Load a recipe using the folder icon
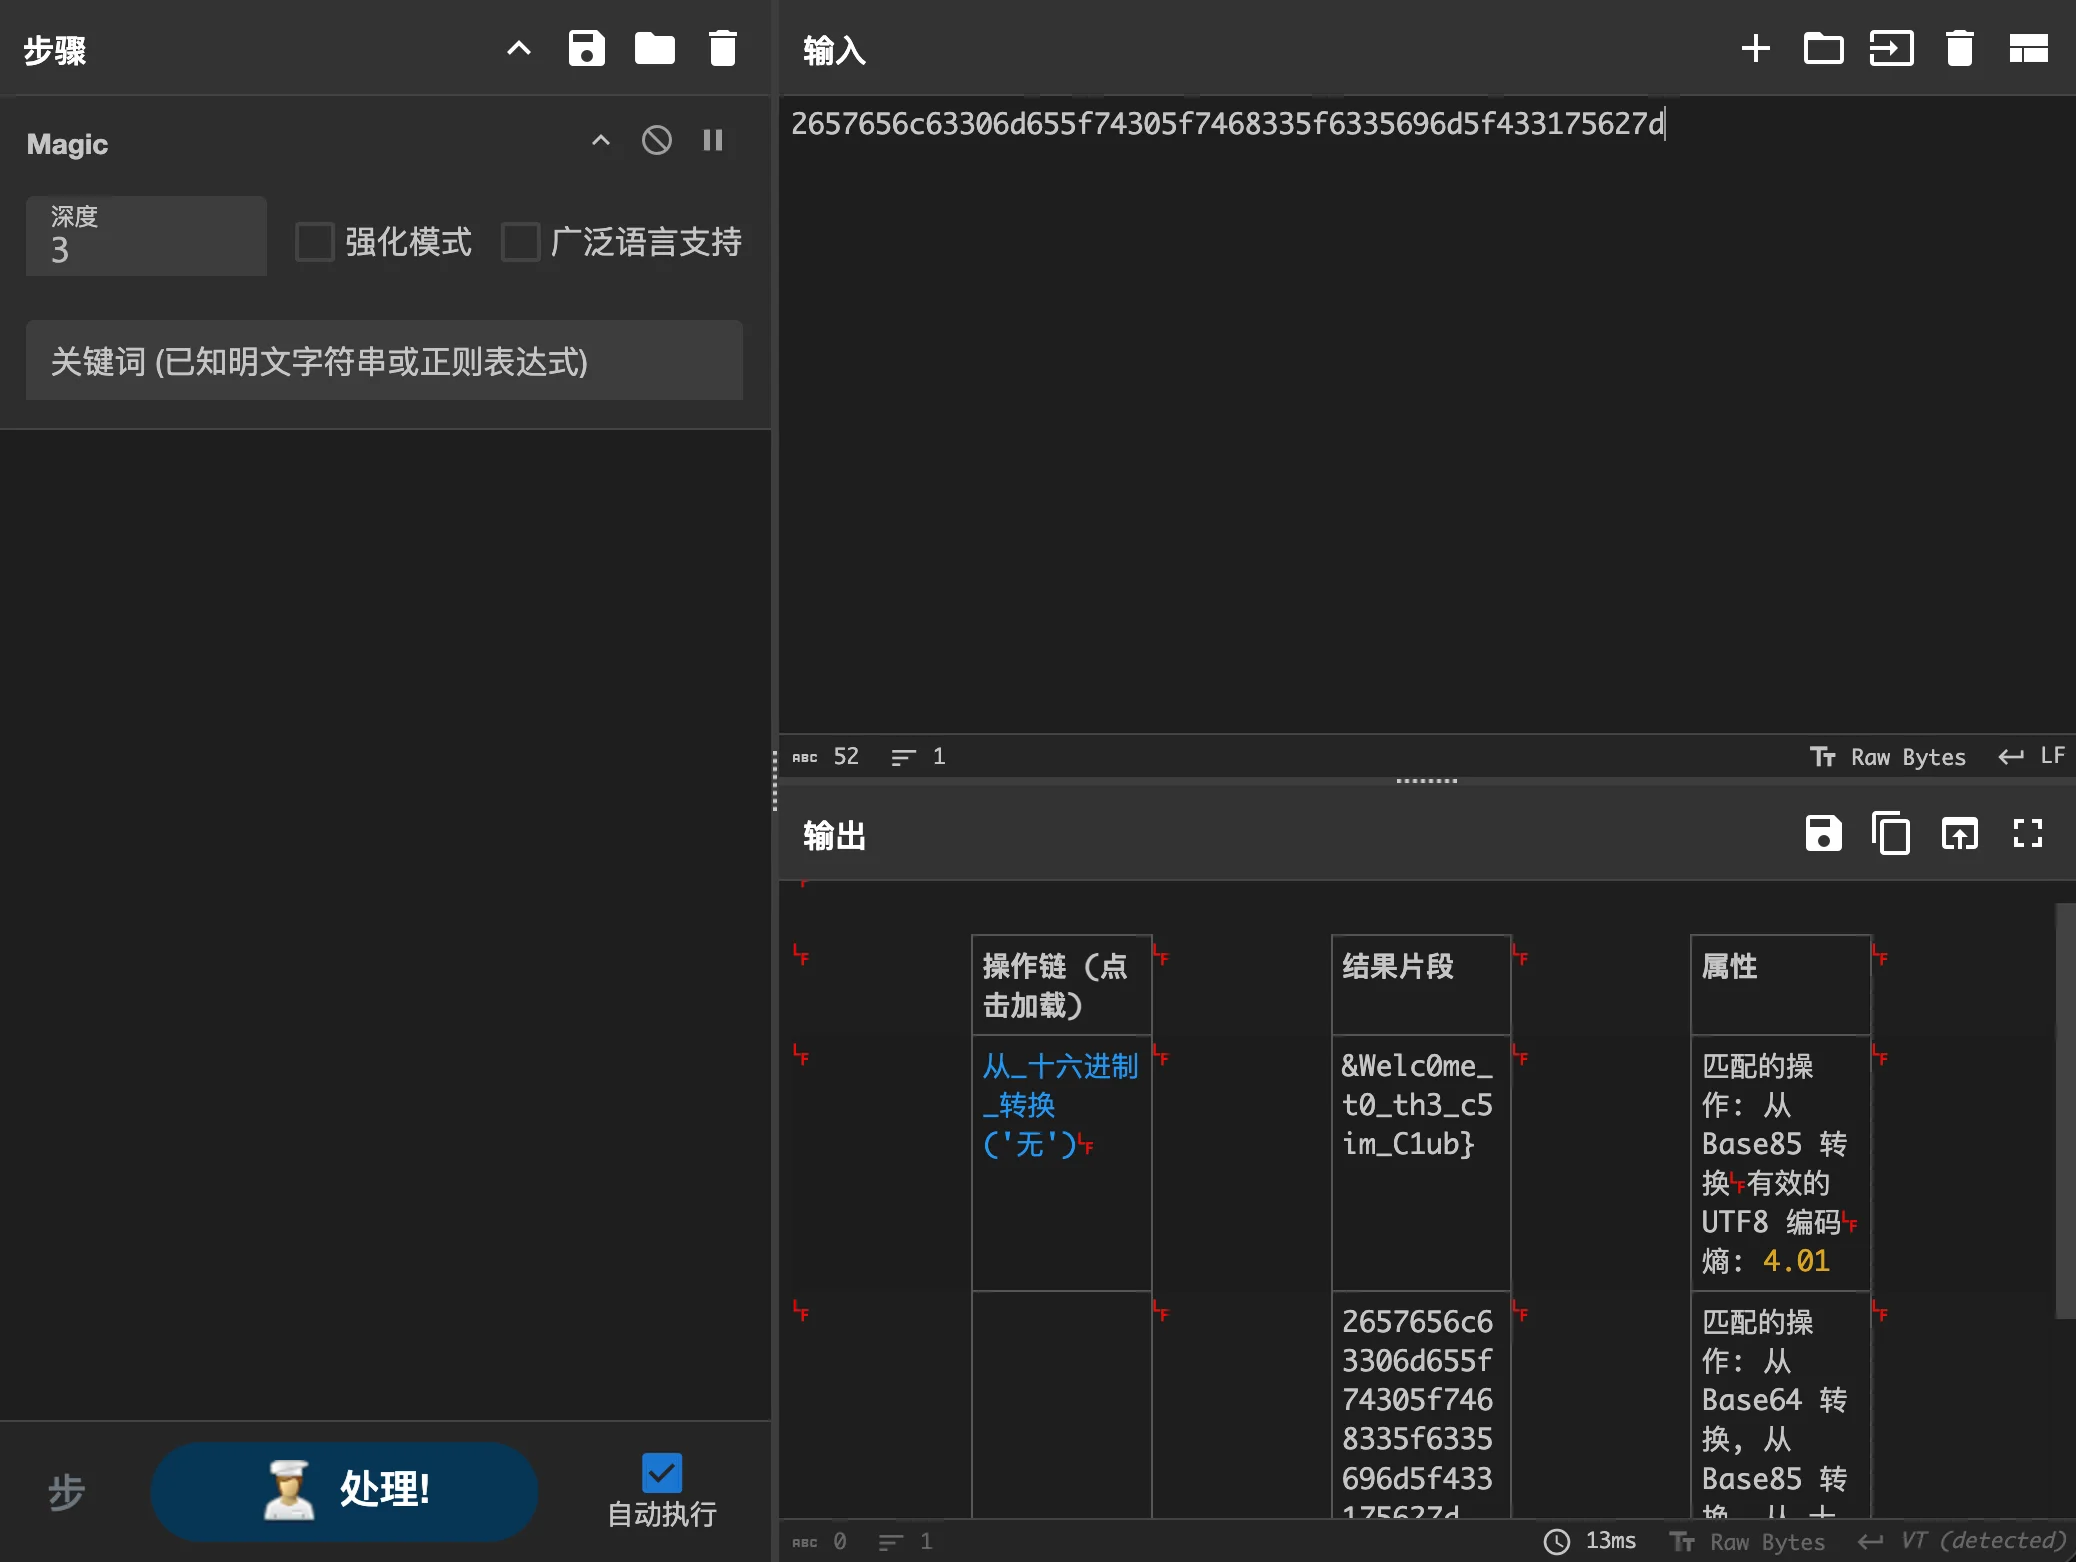The width and height of the screenshot is (2076, 1562). click(654, 48)
